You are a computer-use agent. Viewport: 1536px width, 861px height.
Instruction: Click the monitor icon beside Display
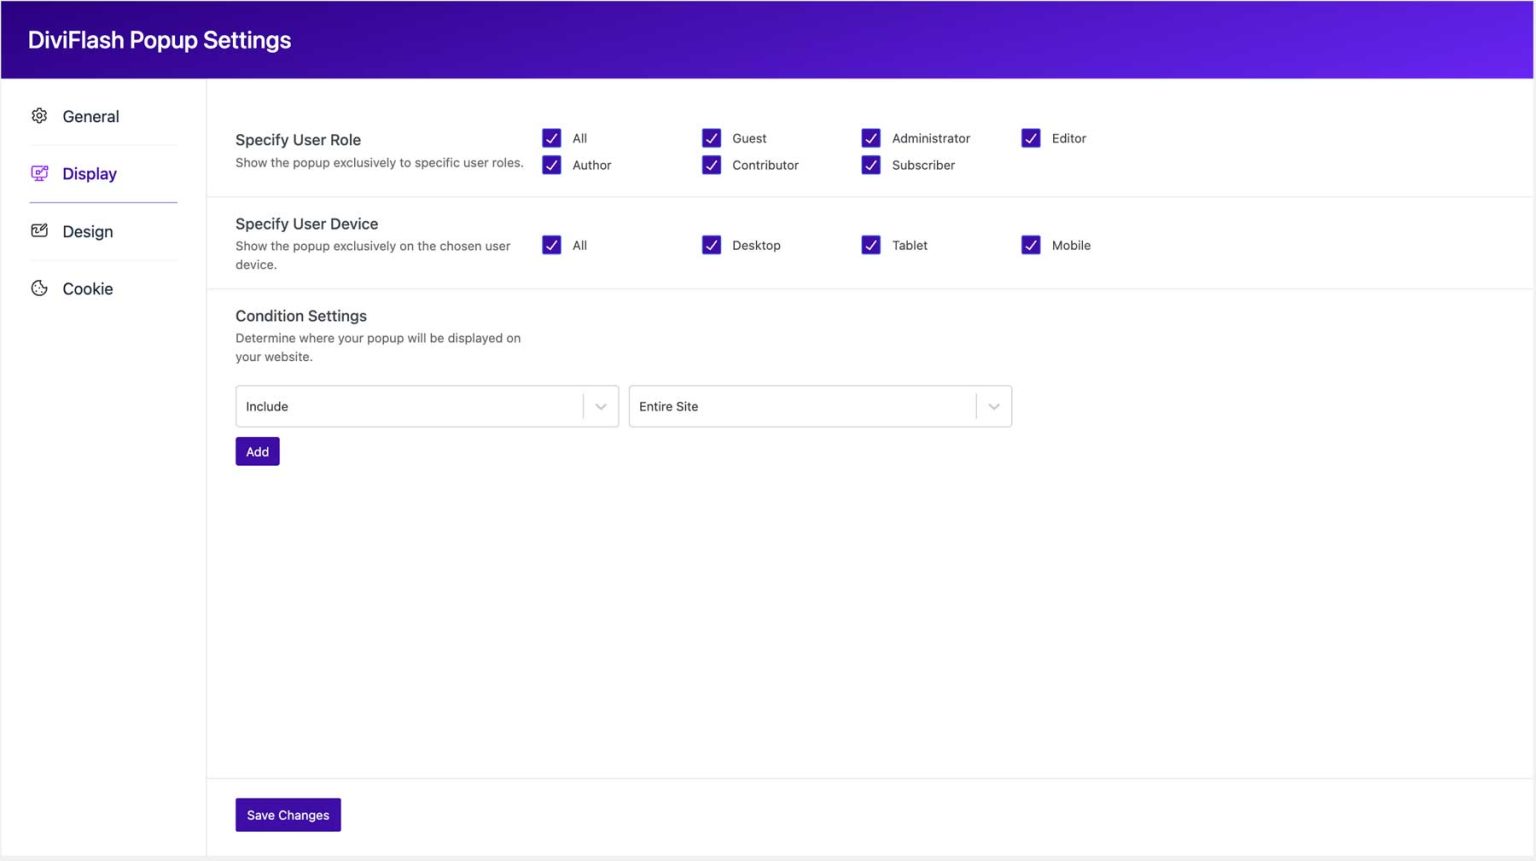coord(39,173)
